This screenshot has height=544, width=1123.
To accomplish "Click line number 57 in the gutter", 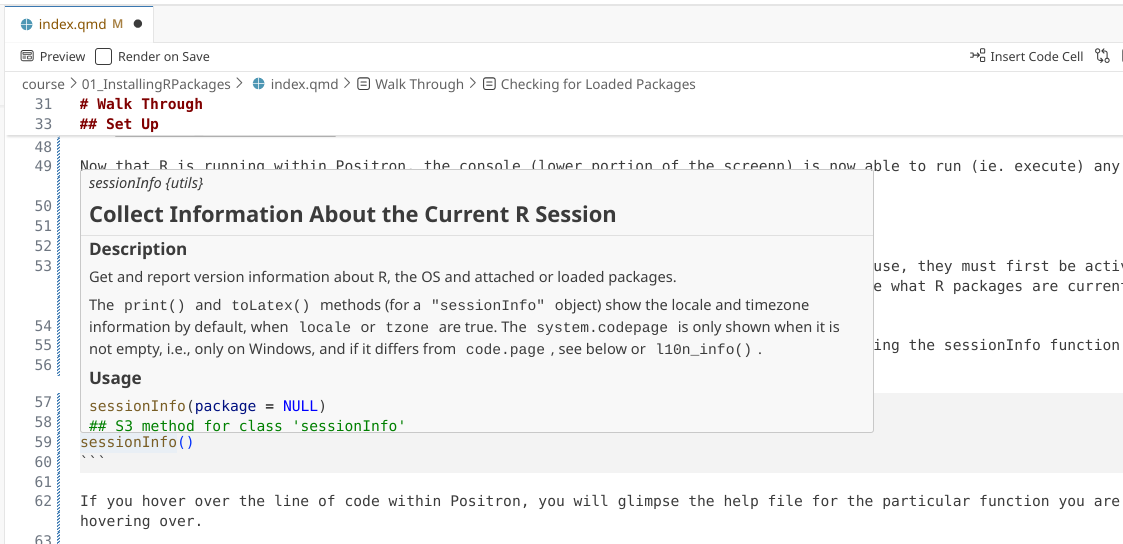I will (42, 402).
